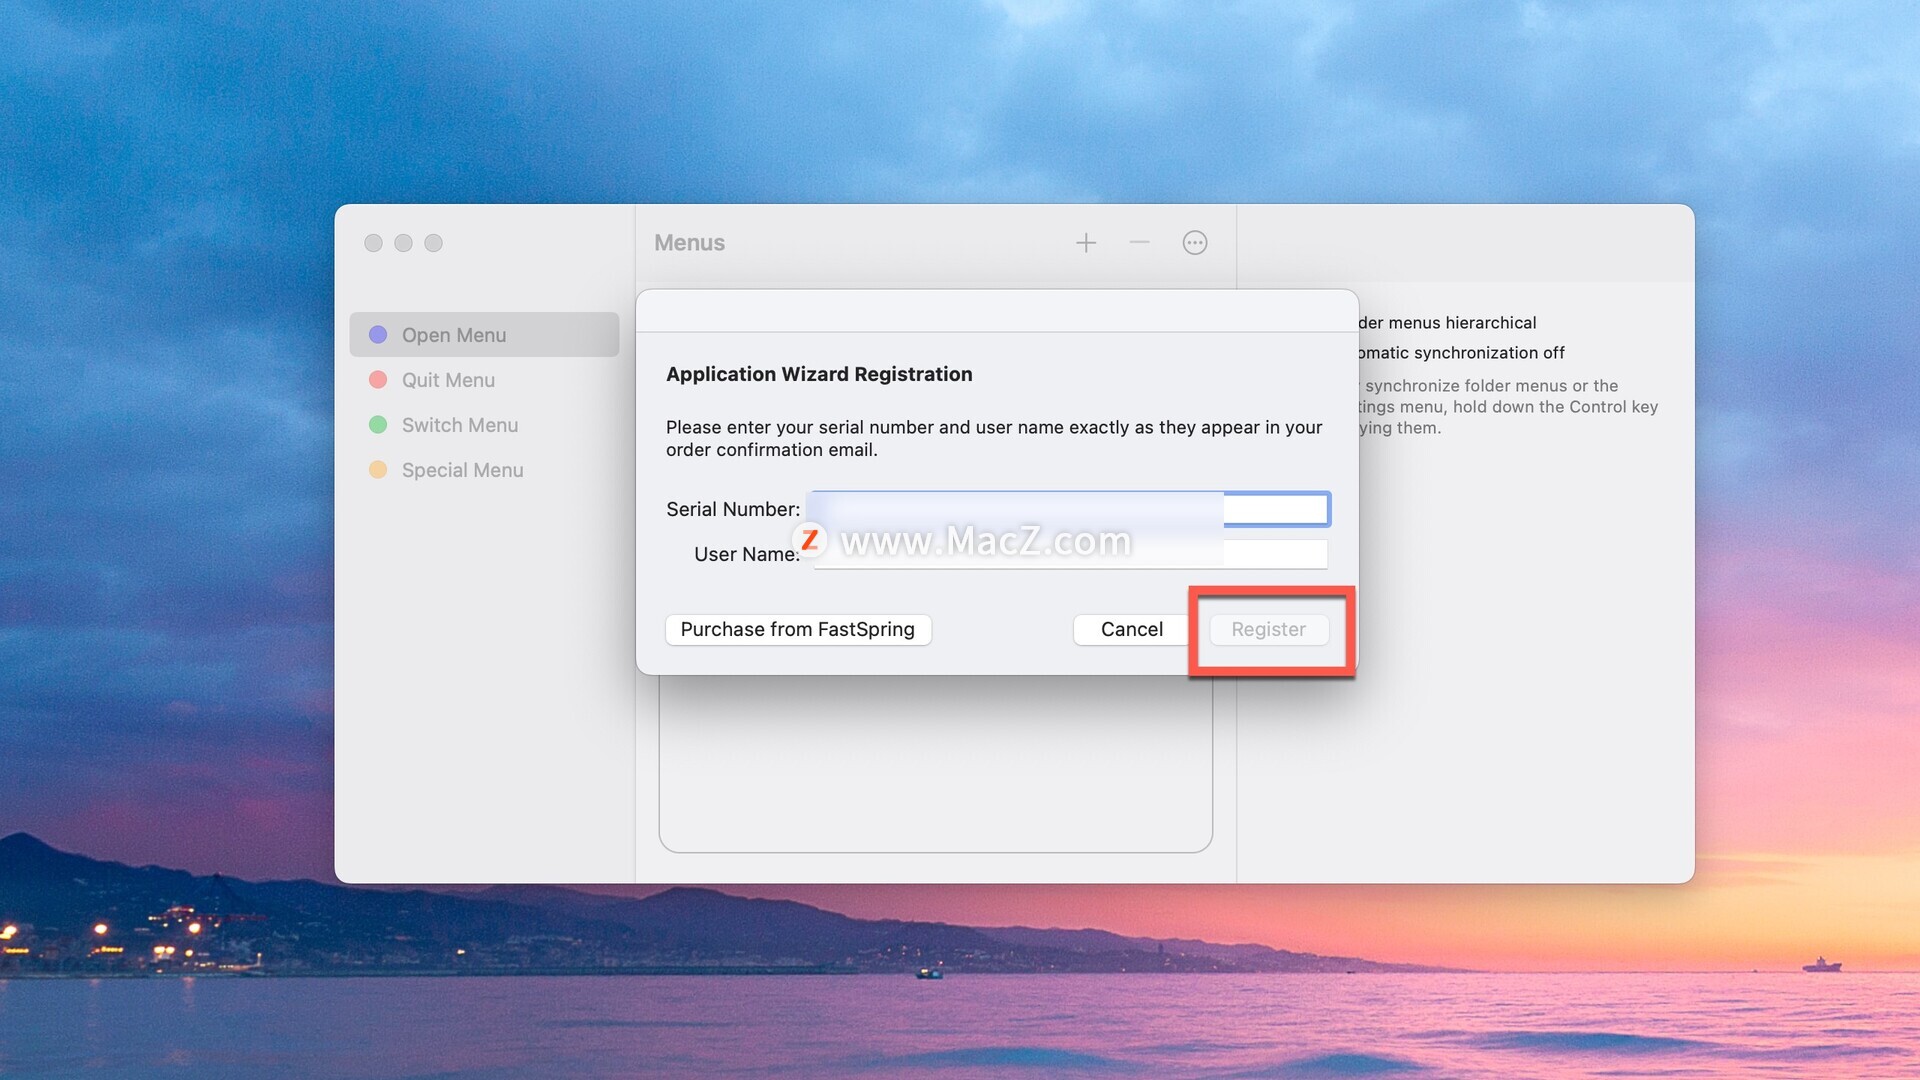Select Special Menu in the sidebar
Screen dimensions: 1920x1080
click(x=462, y=470)
